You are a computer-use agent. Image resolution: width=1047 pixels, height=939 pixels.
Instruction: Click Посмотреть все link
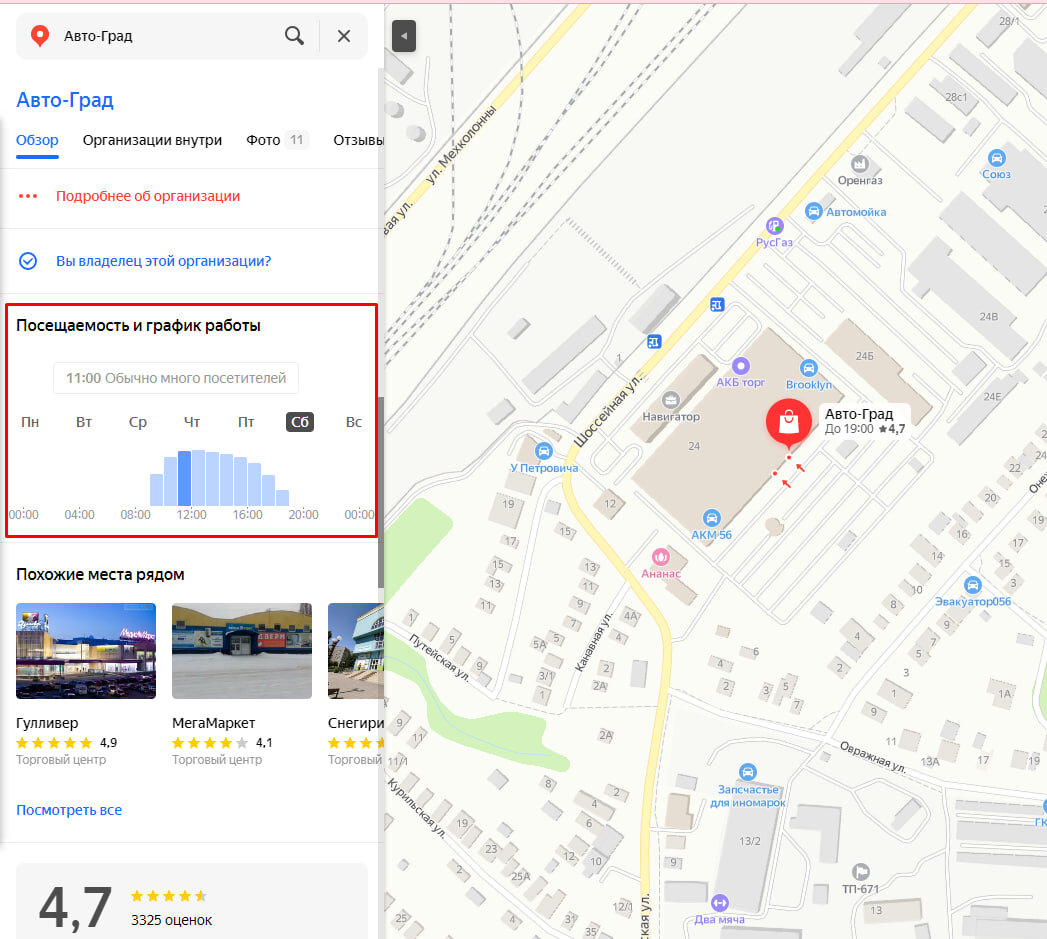coord(69,810)
